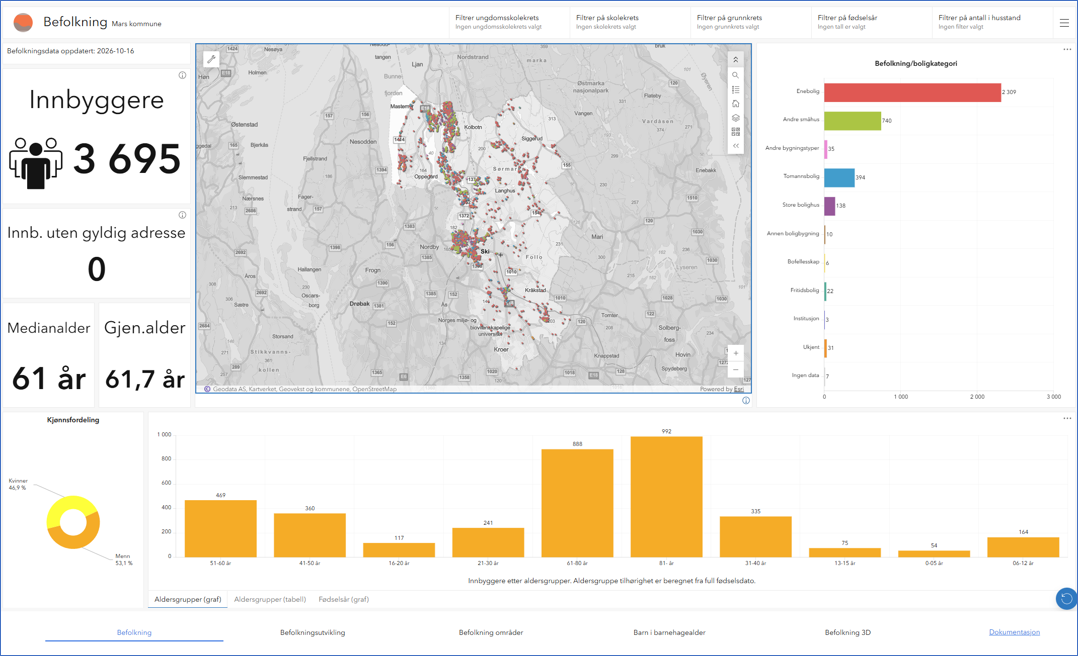Open the basemap gallery grid
The image size is (1078, 656).
point(736,131)
